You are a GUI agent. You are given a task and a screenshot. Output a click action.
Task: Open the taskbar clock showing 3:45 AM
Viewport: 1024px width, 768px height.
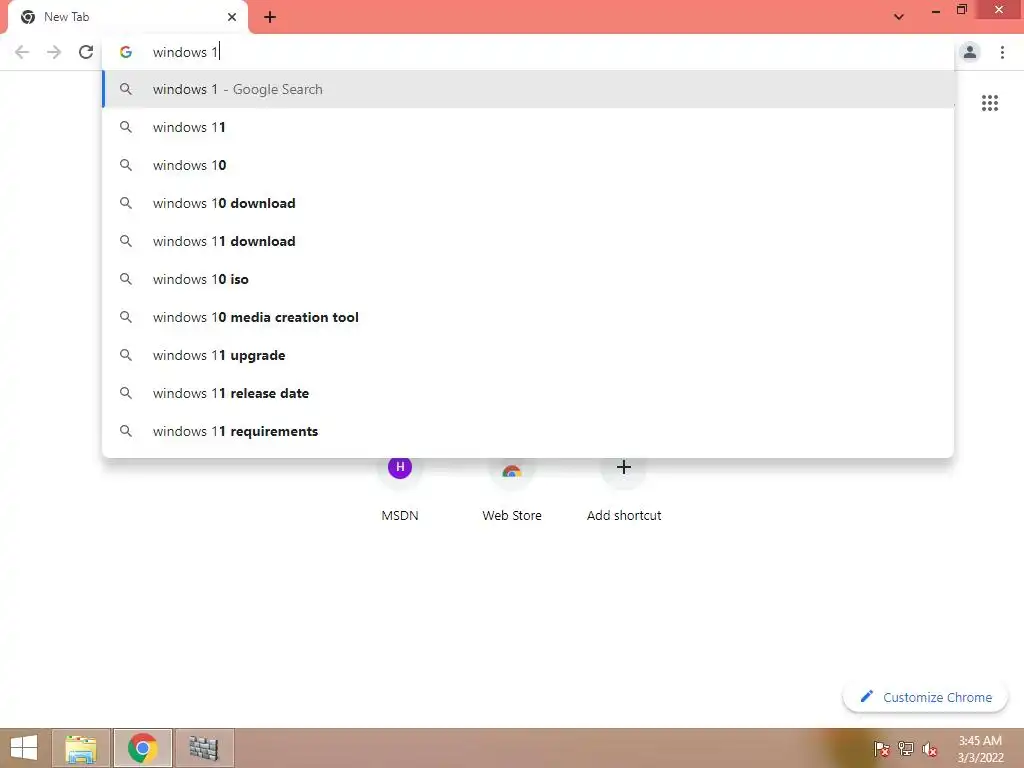point(980,749)
